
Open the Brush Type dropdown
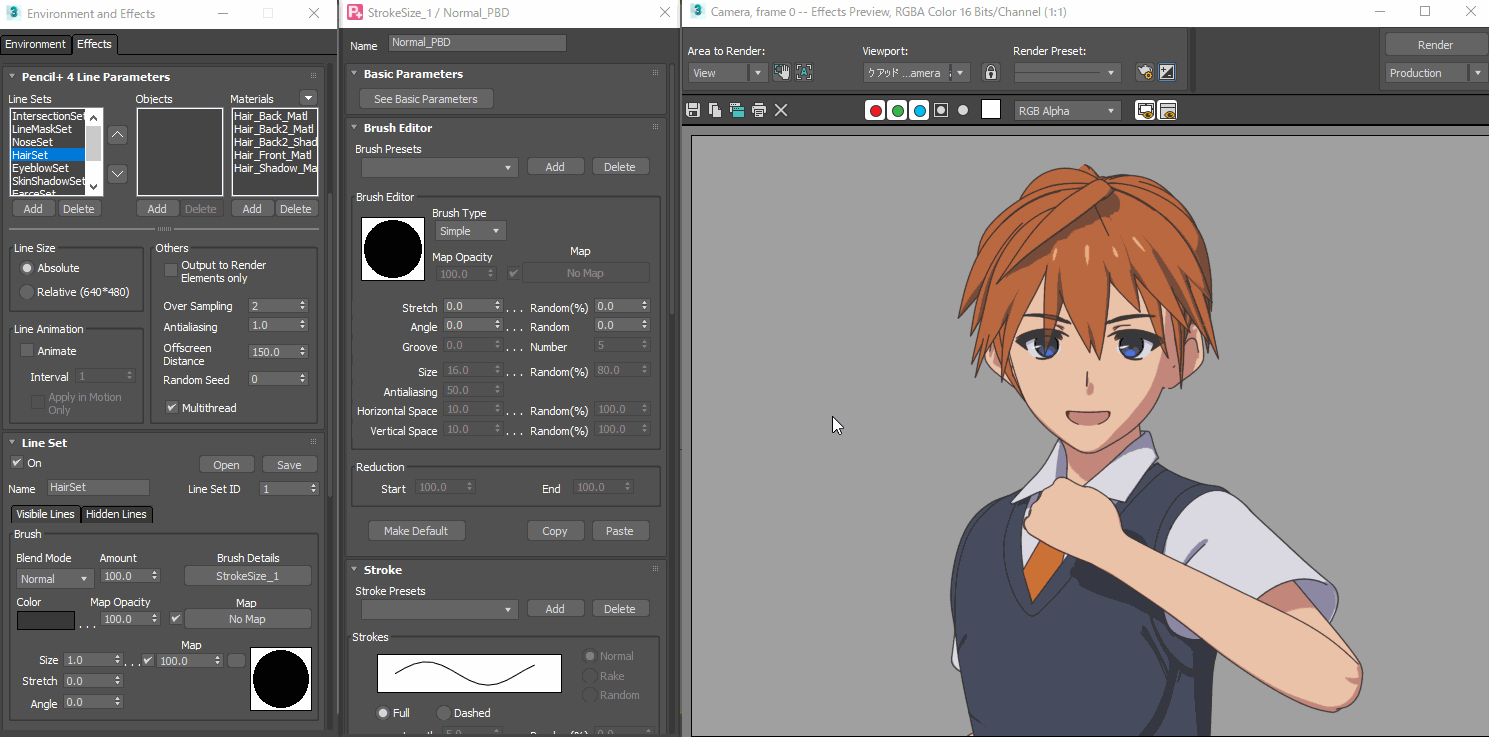(470, 231)
